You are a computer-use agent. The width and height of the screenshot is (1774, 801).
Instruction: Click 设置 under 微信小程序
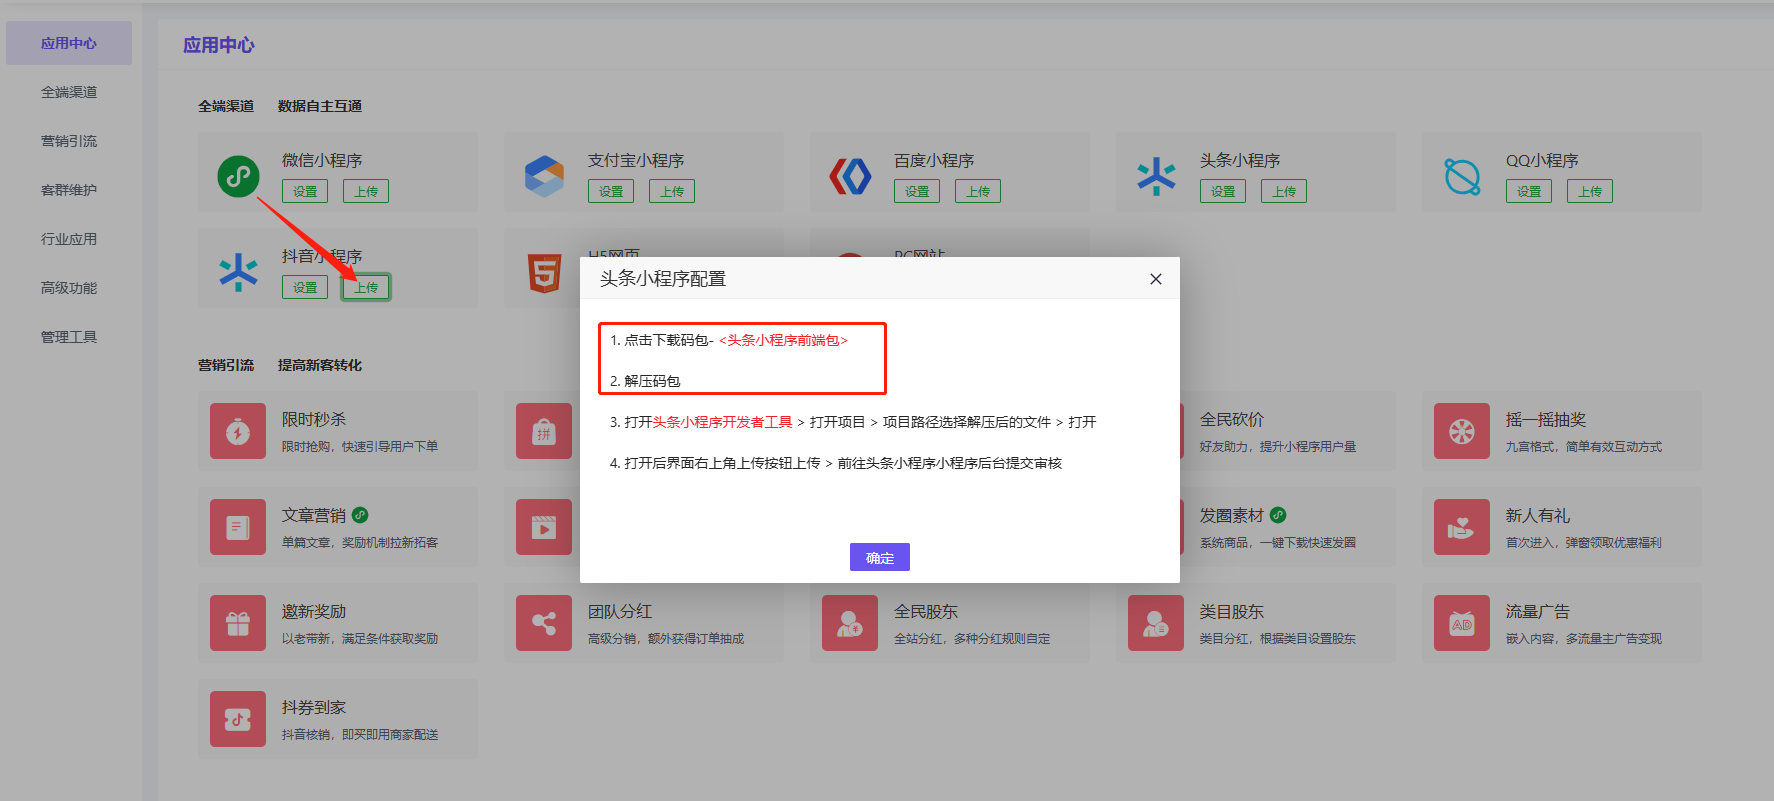305,192
